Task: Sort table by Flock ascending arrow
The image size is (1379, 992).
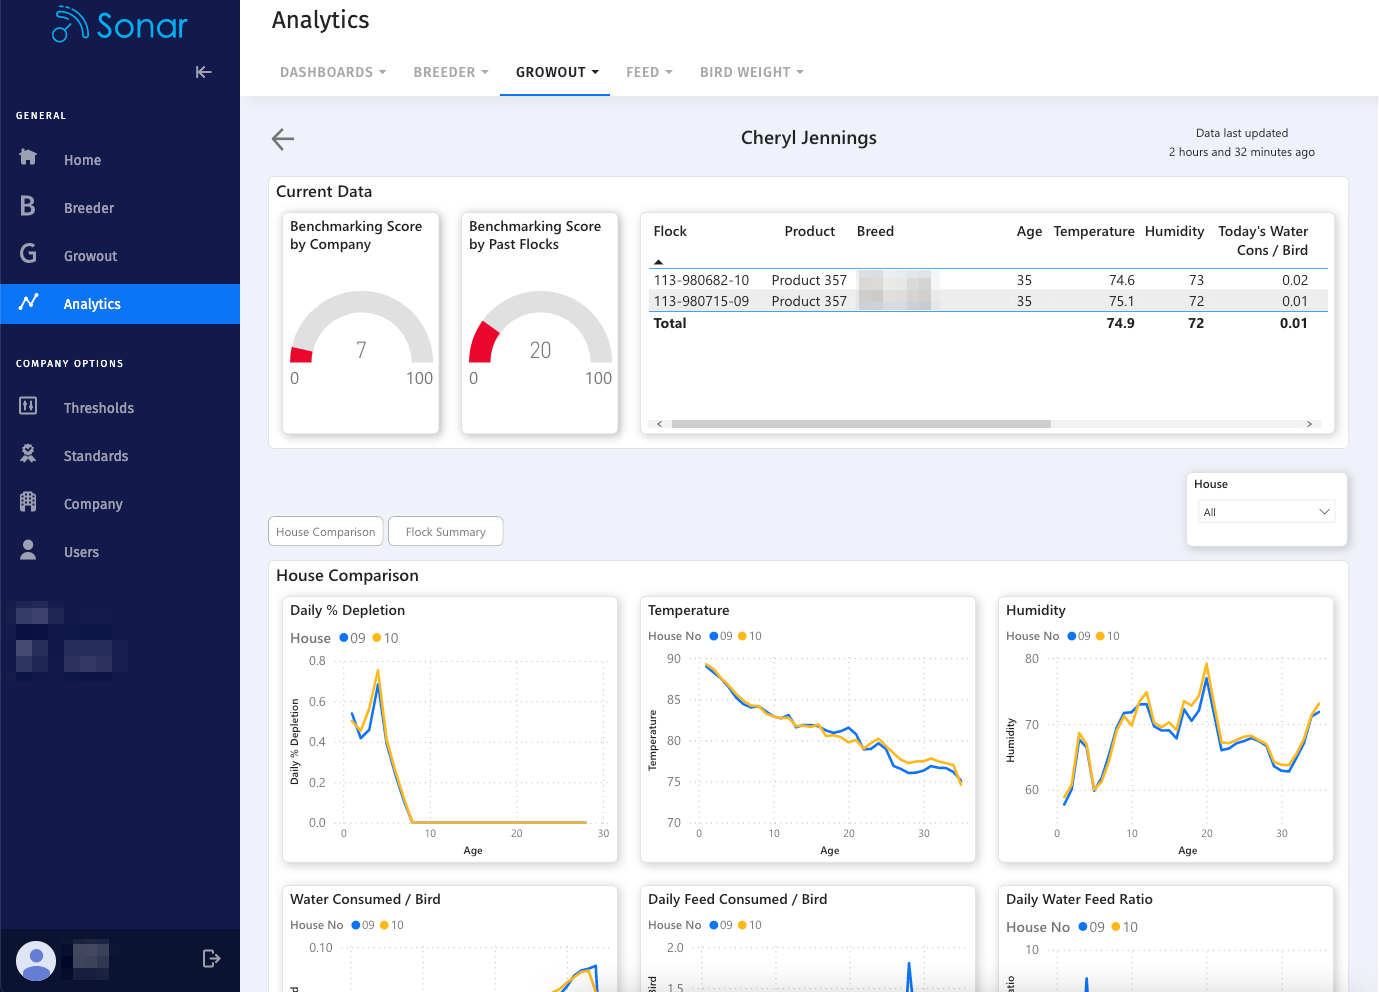Action: pyautogui.click(x=658, y=262)
